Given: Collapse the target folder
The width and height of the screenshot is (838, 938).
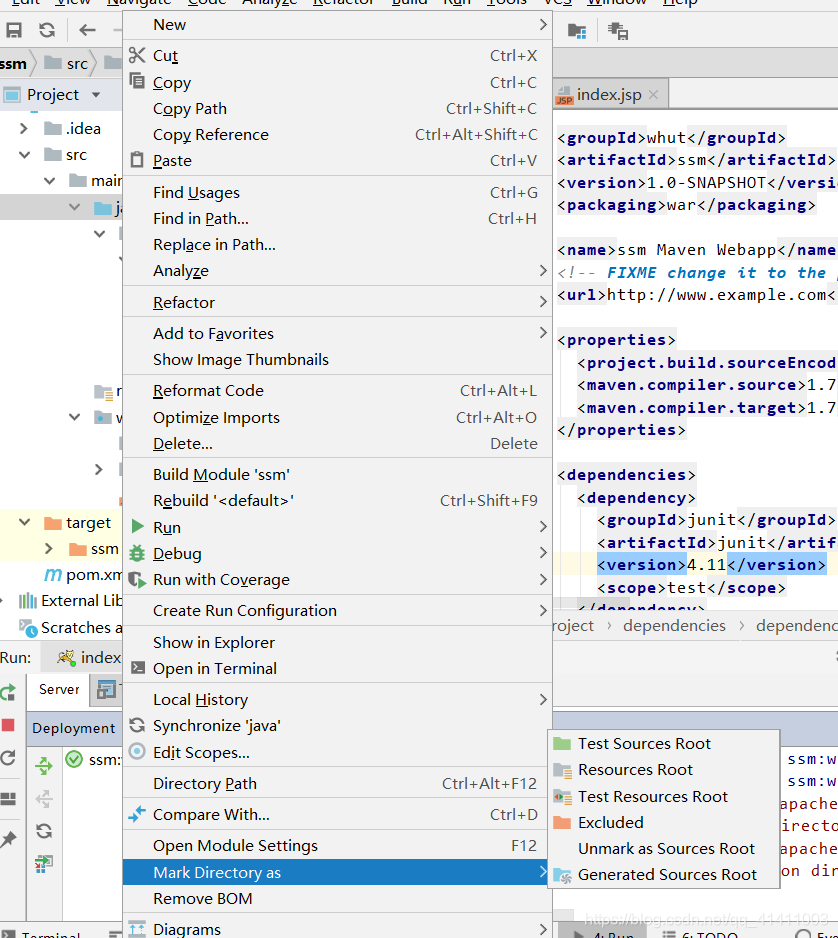Looking at the screenshot, I should tap(25, 522).
